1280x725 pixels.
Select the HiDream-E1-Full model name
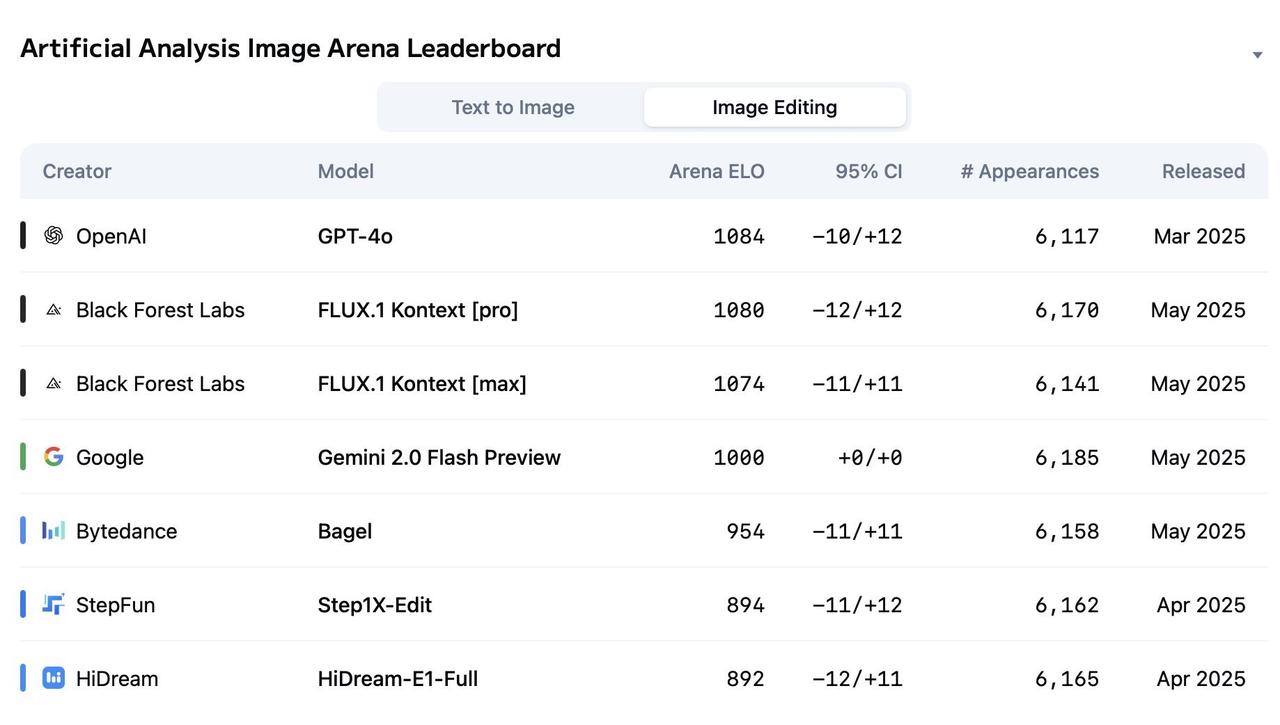pyautogui.click(x=398, y=679)
